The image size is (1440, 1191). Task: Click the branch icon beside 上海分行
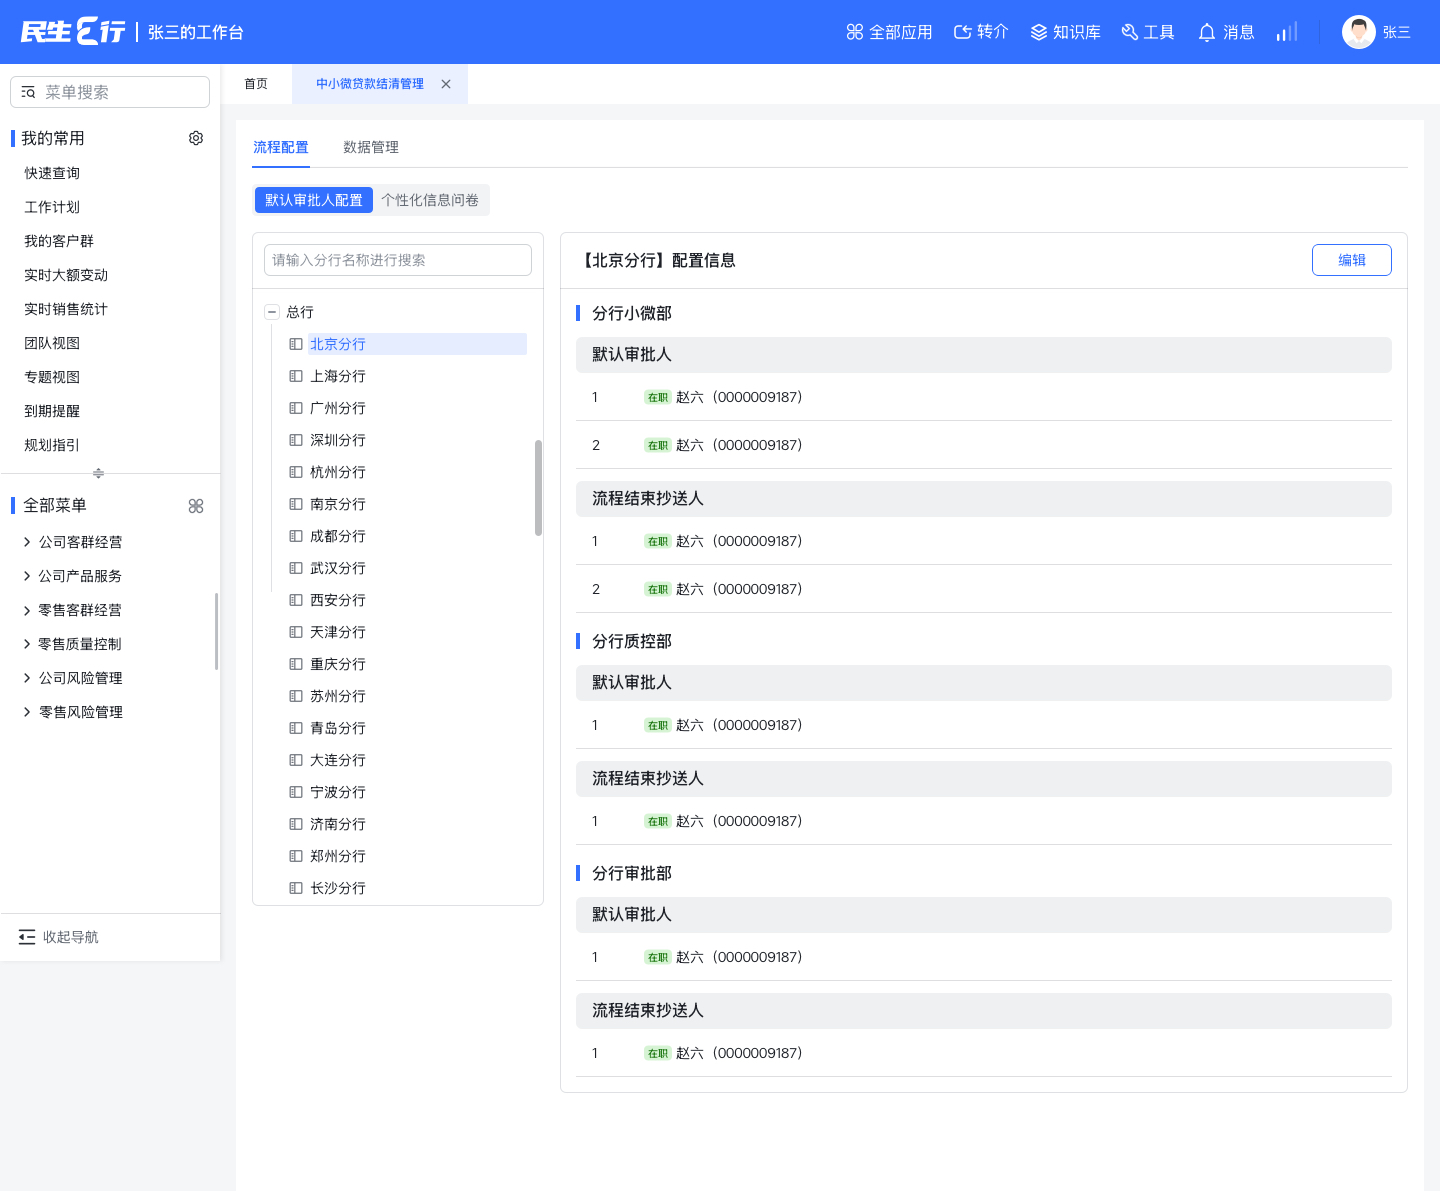pos(296,376)
